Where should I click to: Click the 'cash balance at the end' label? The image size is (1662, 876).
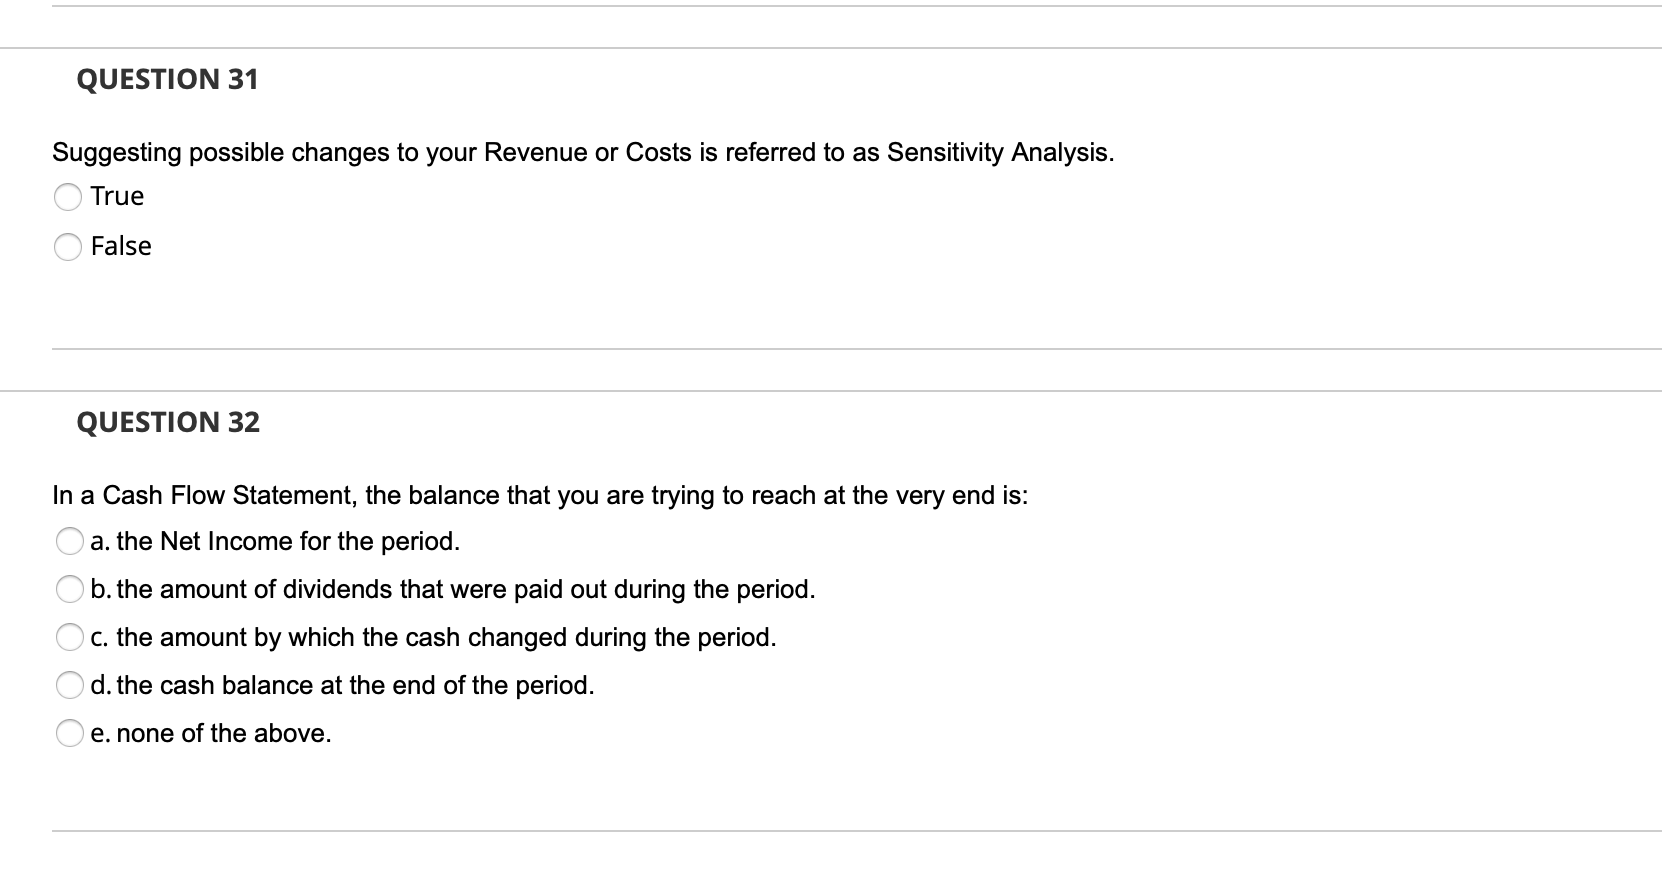[343, 685]
